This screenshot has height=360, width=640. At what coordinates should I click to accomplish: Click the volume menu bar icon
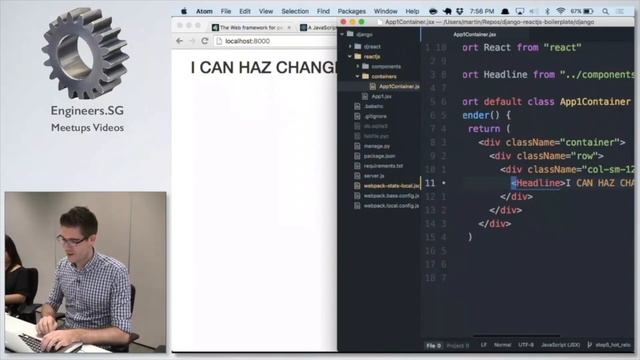pos(533,11)
